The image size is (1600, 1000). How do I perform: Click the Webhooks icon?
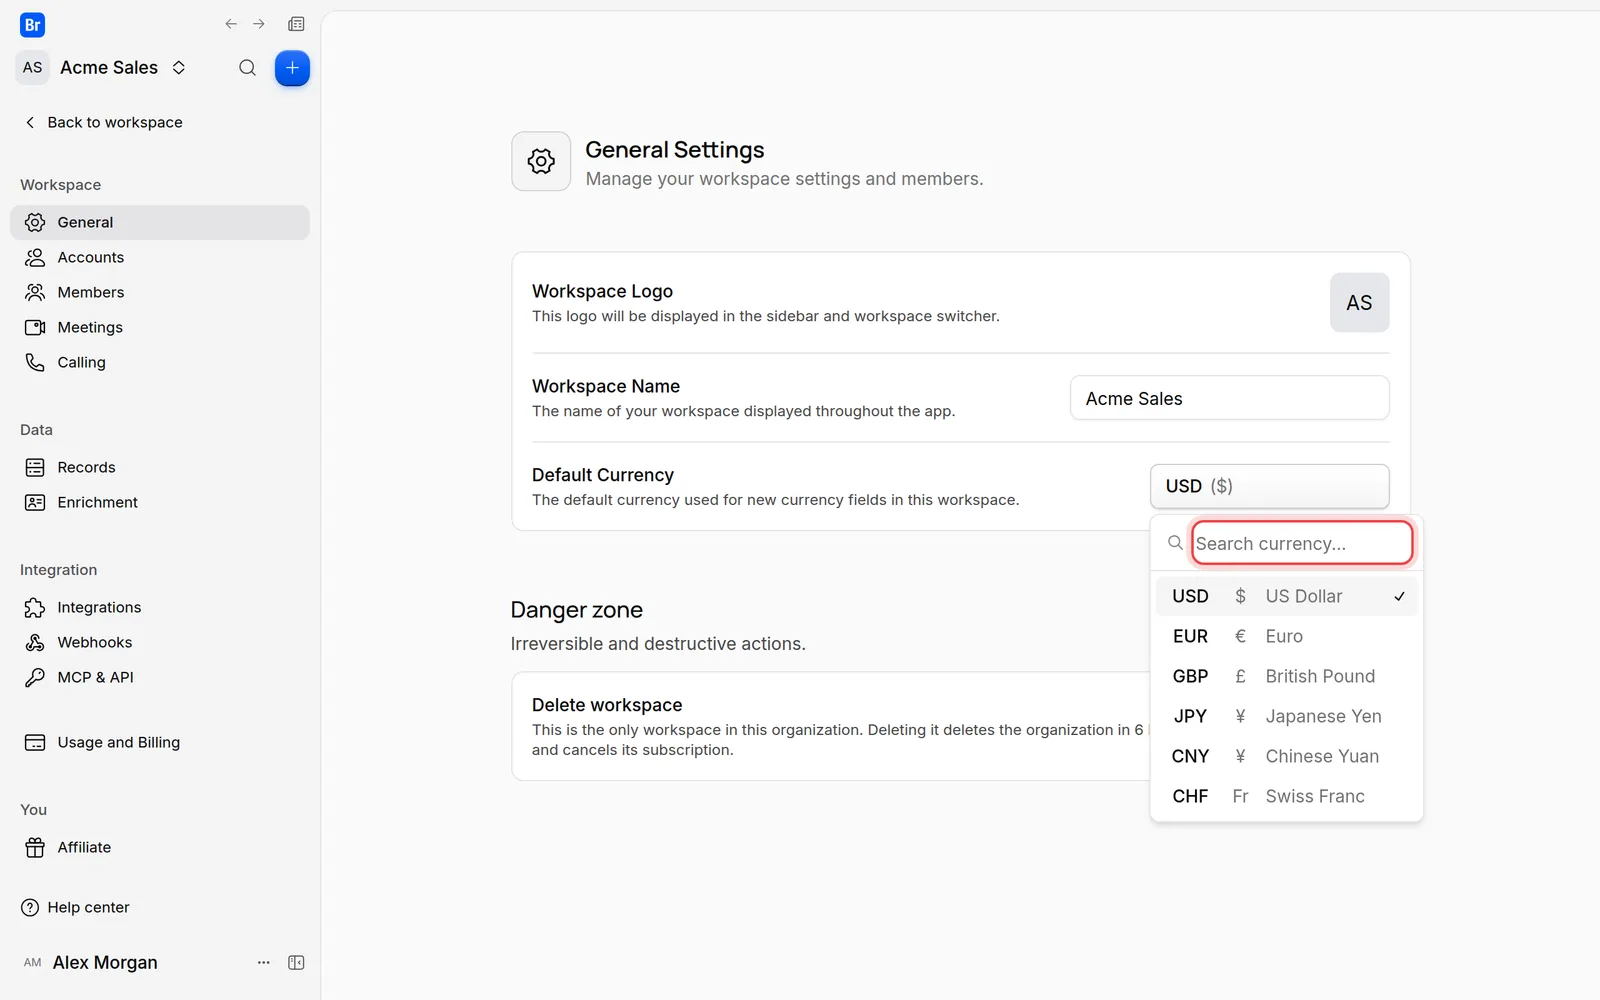[x=35, y=642]
